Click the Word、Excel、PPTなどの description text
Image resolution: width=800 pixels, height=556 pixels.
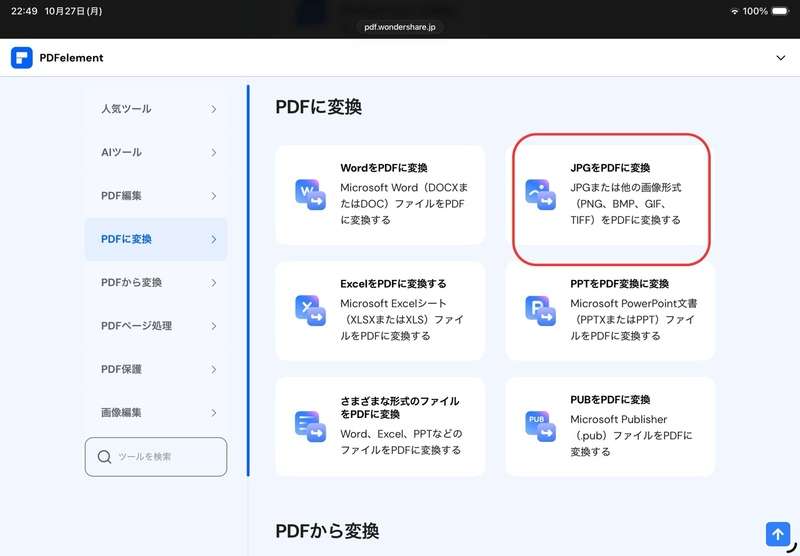[401, 442]
